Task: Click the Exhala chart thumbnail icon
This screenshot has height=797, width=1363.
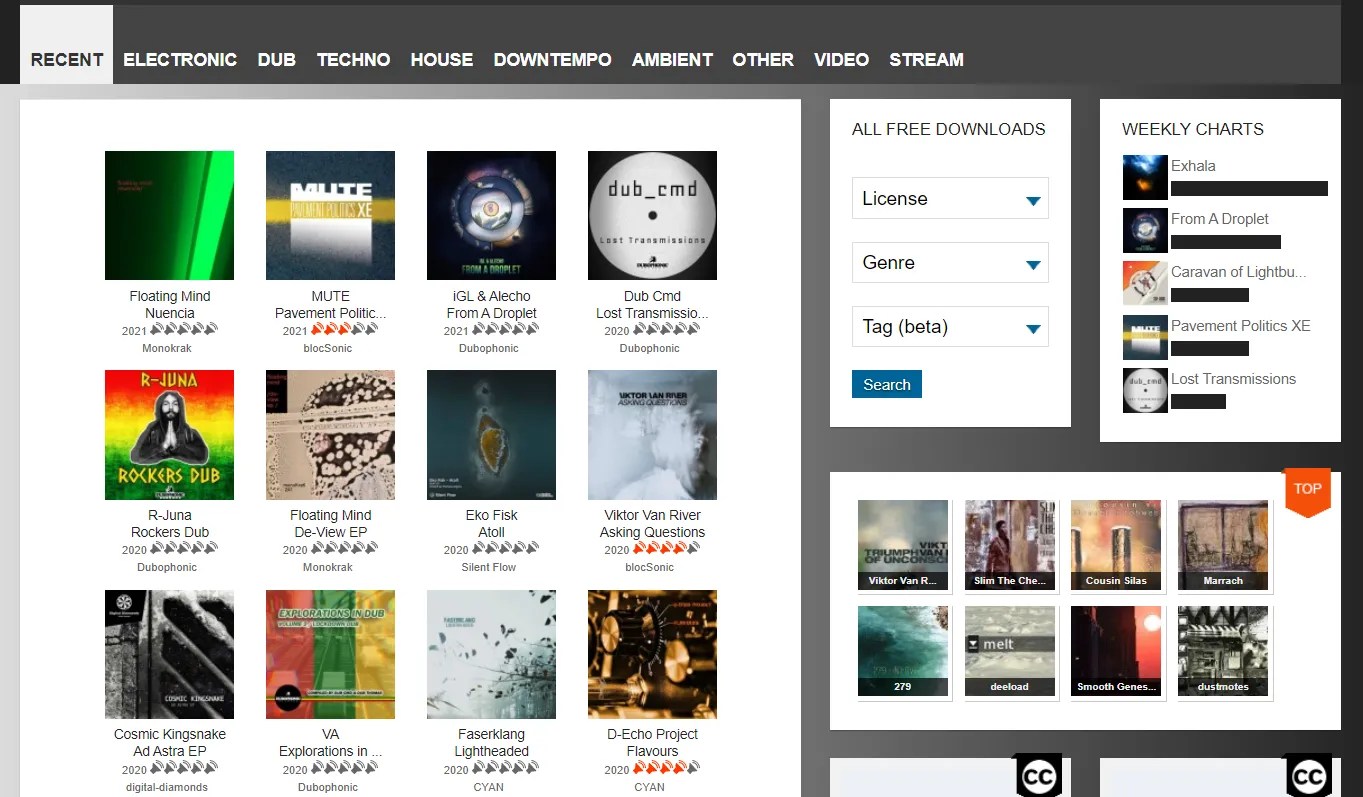Action: (x=1145, y=177)
